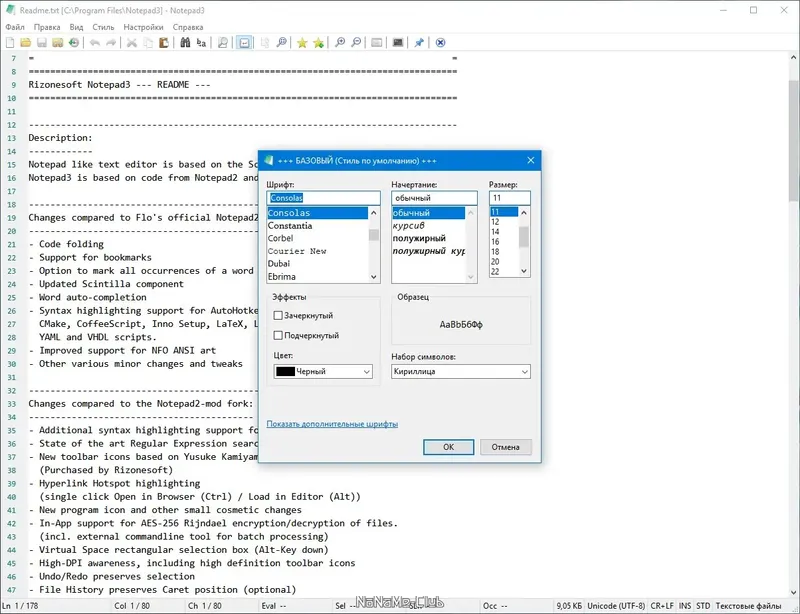800x614 pixels.
Task: Click the black color swatch in Цвет
Action: tap(285, 372)
